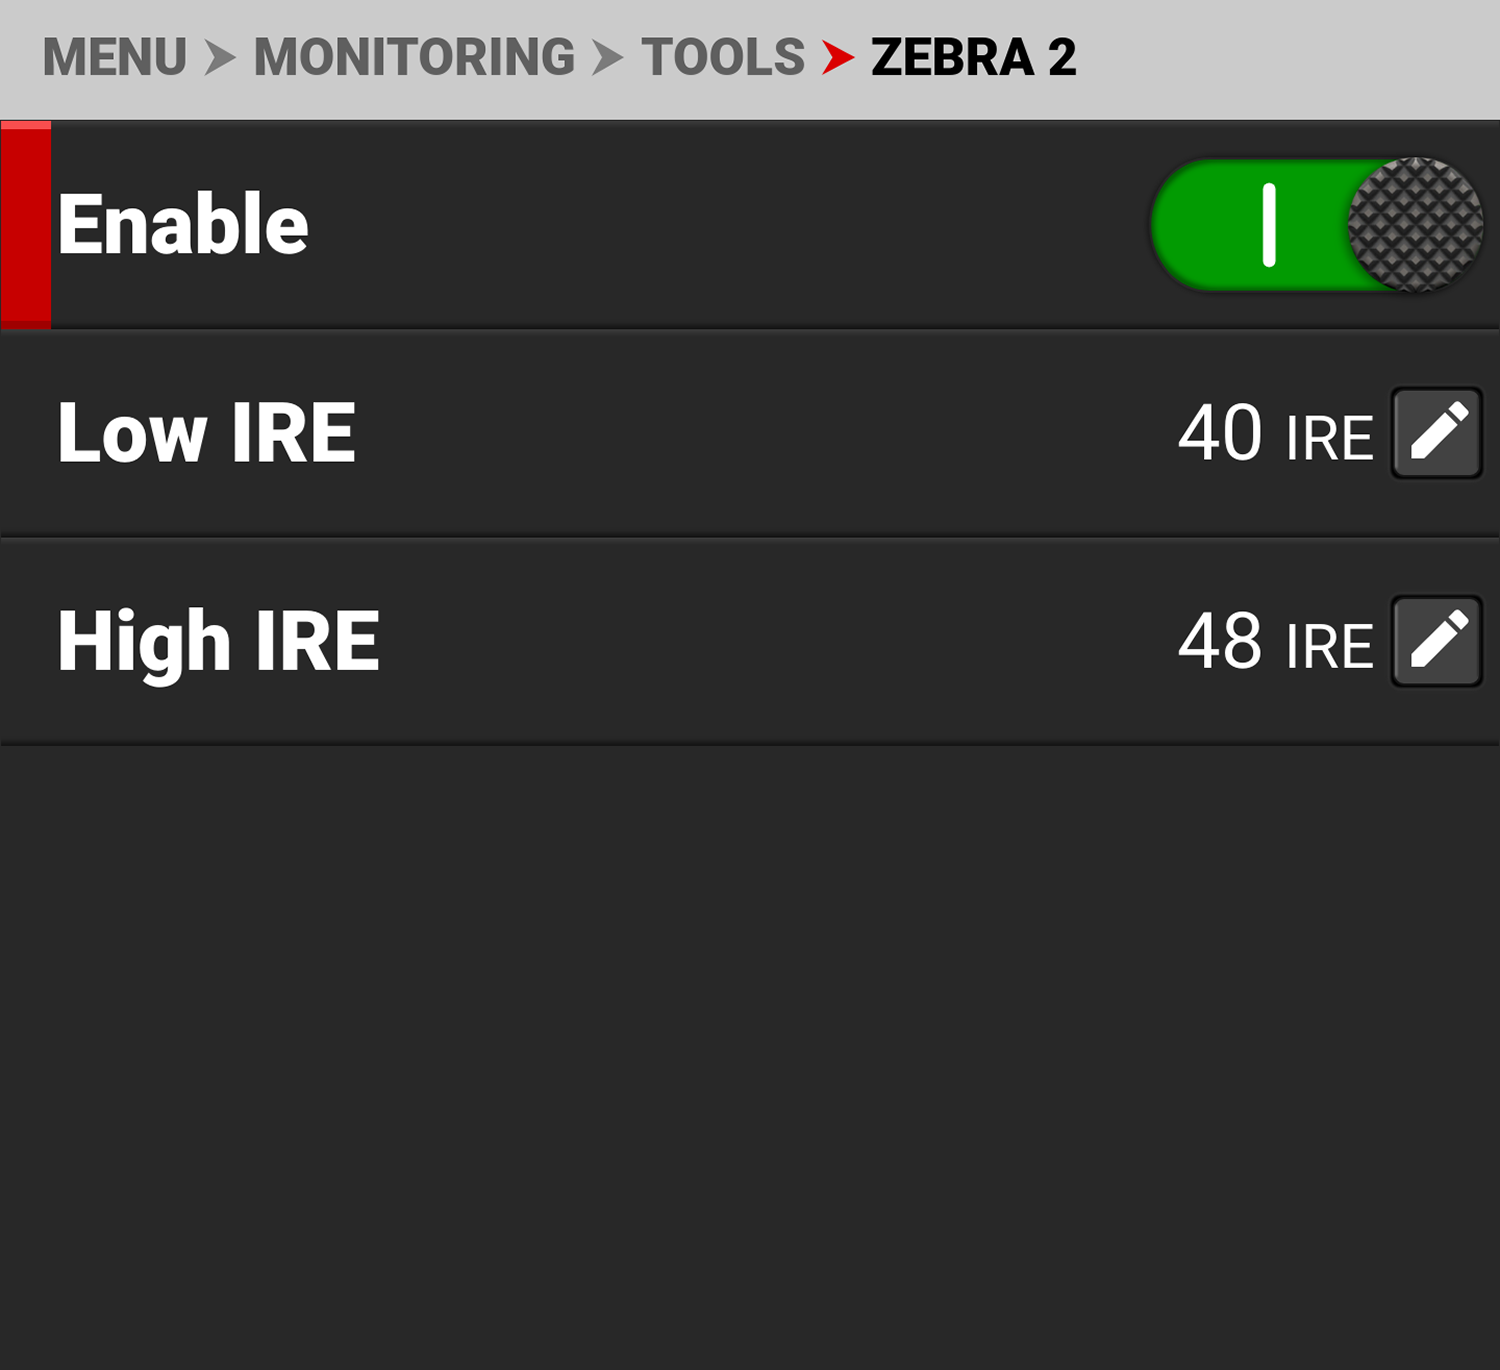Tap the textured knob of the Enable toggle
This screenshot has width=1500, height=1370.
pos(1415,225)
